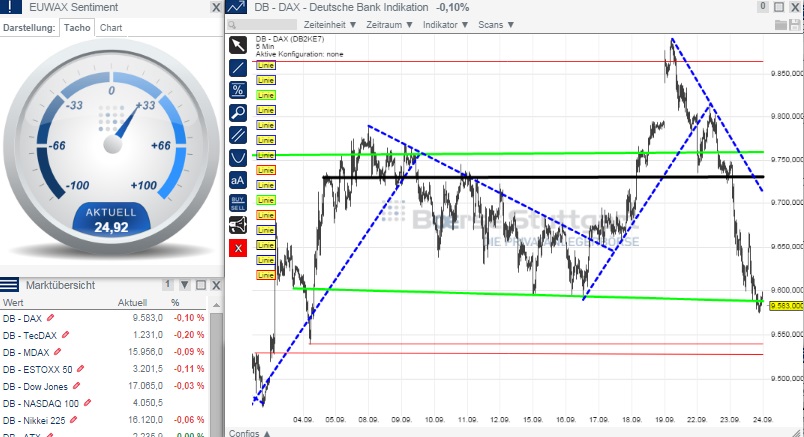Select the aA text annotation tool

(238, 180)
